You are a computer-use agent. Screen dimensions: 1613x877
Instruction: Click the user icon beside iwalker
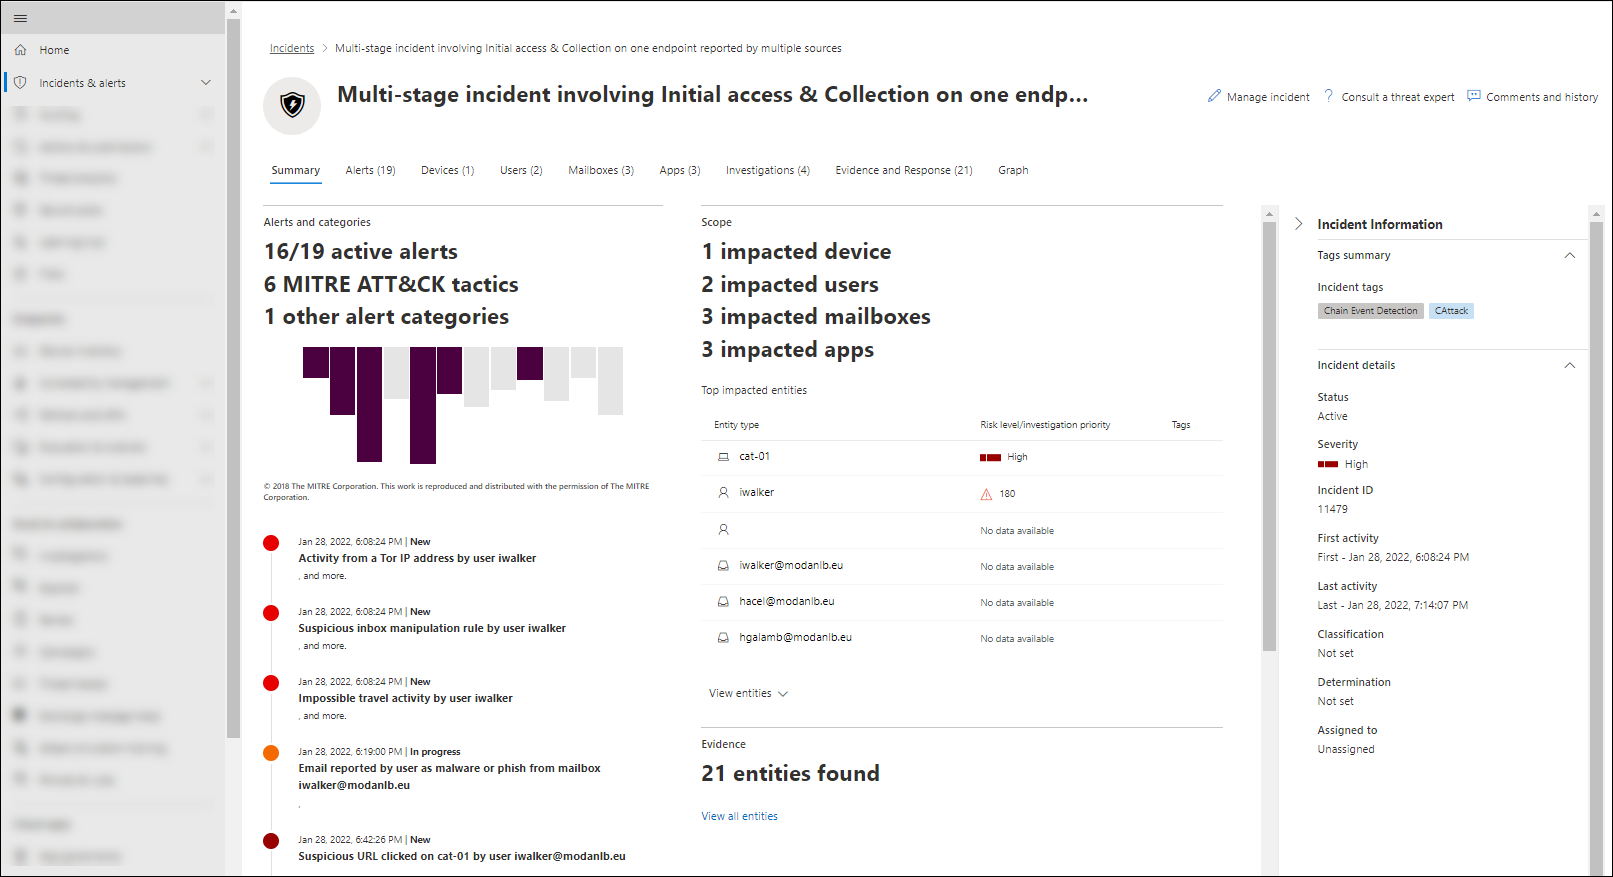coord(723,493)
